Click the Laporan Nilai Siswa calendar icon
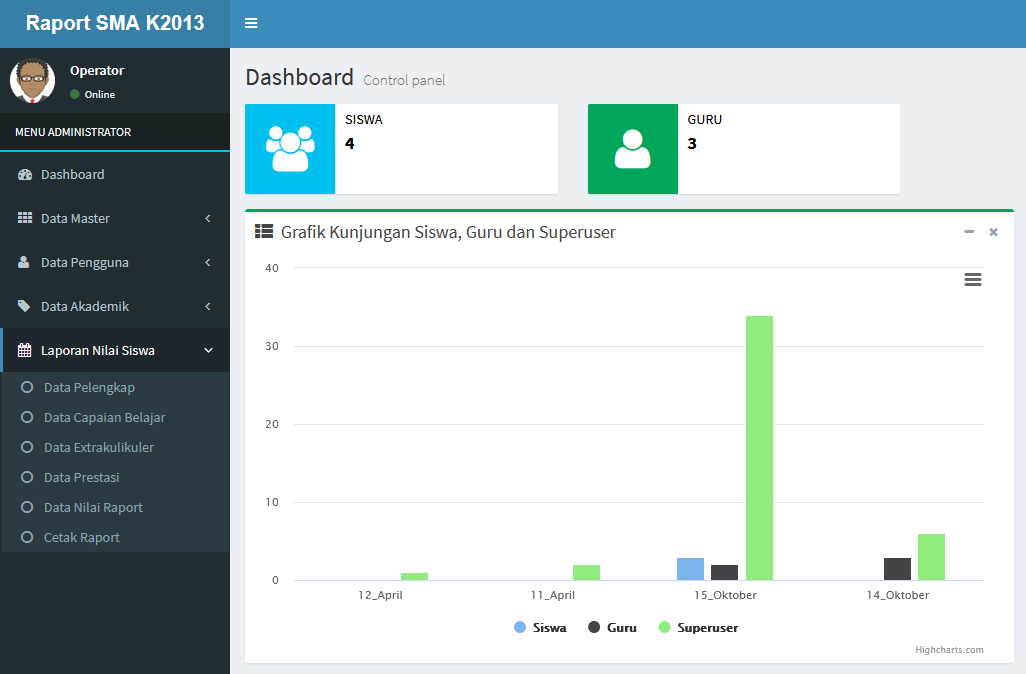 coord(24,350)
